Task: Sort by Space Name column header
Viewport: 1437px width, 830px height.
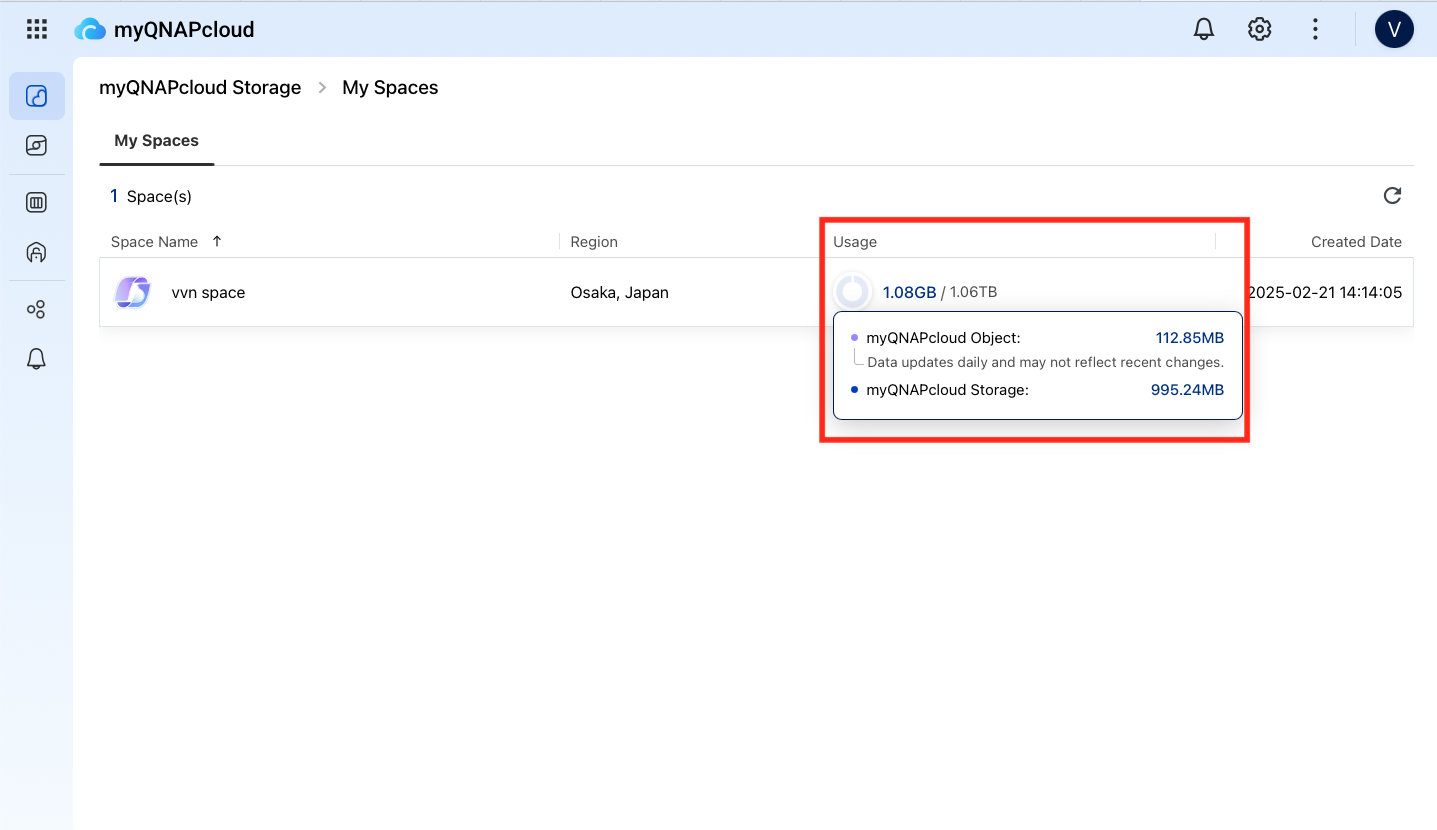Action: 154,242
